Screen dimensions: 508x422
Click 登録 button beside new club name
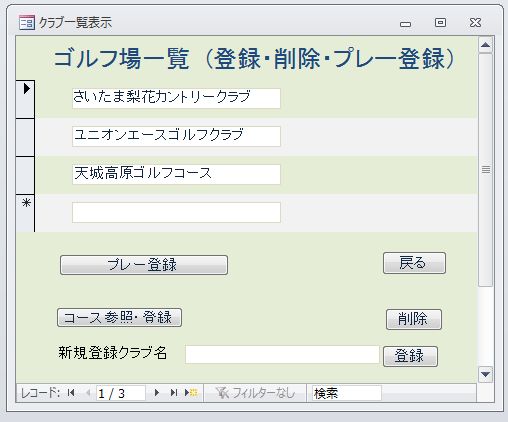410,356
